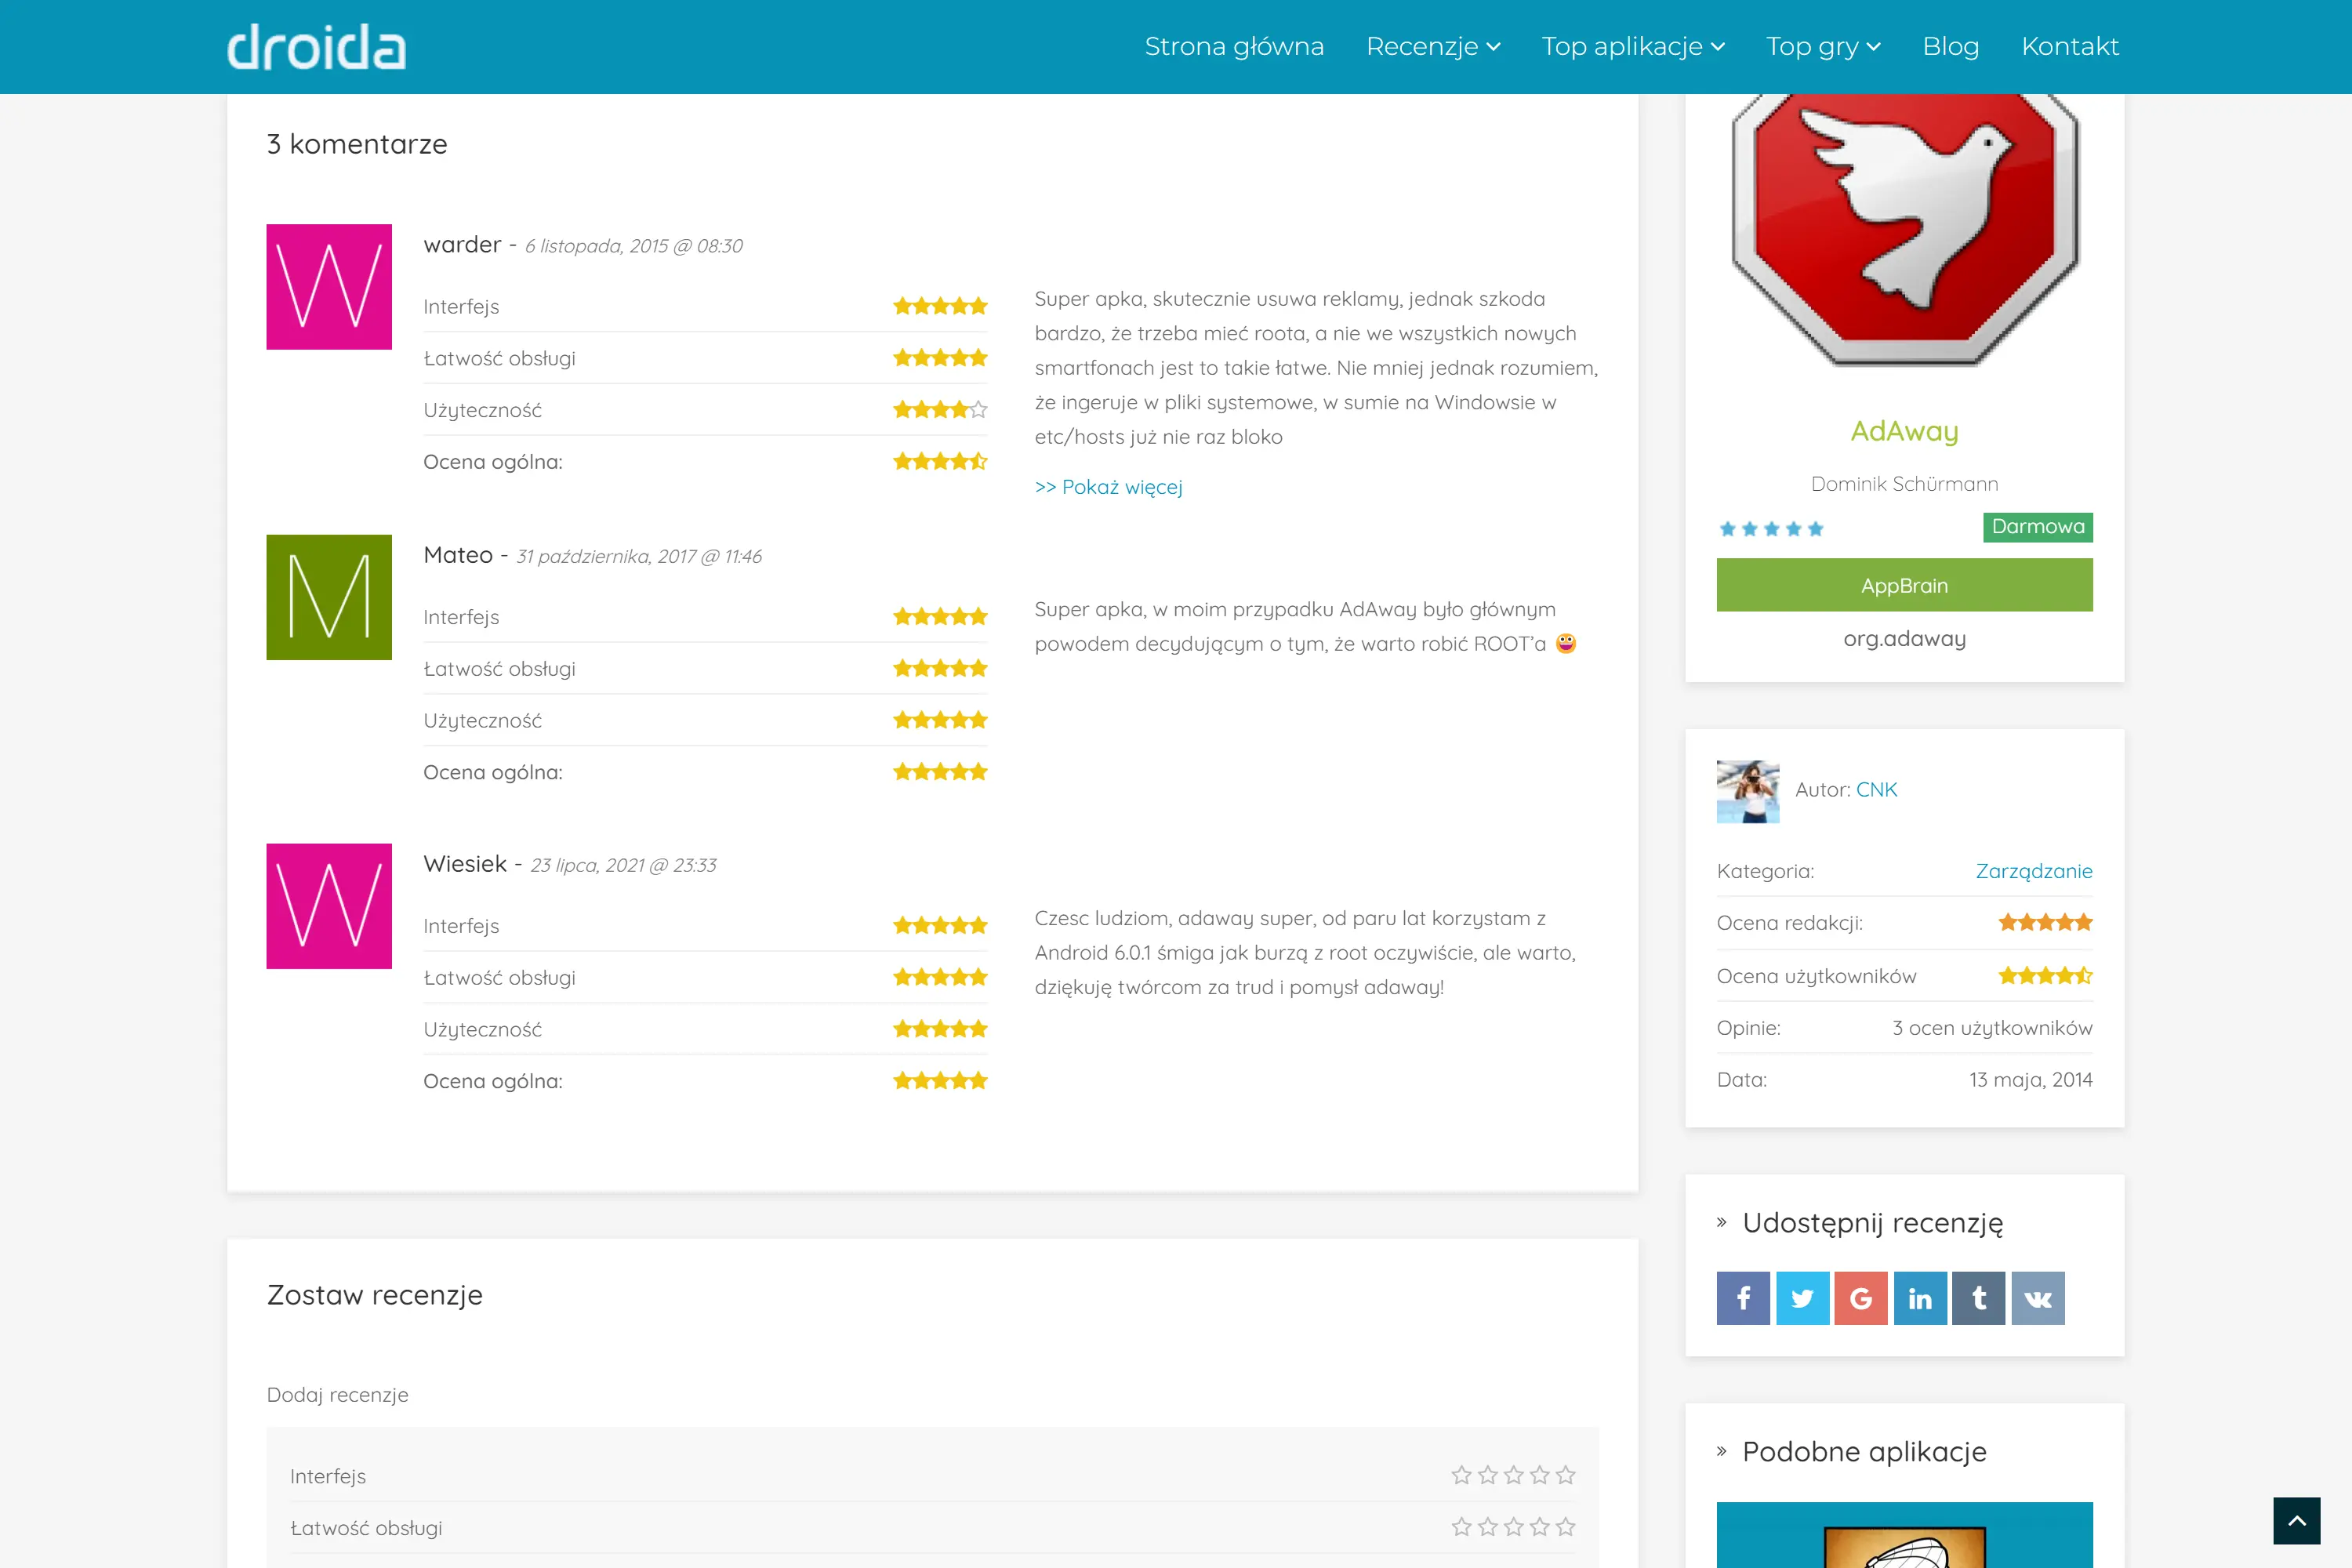Click the scroll-to-top arrow

(x=2298, y=1520)
